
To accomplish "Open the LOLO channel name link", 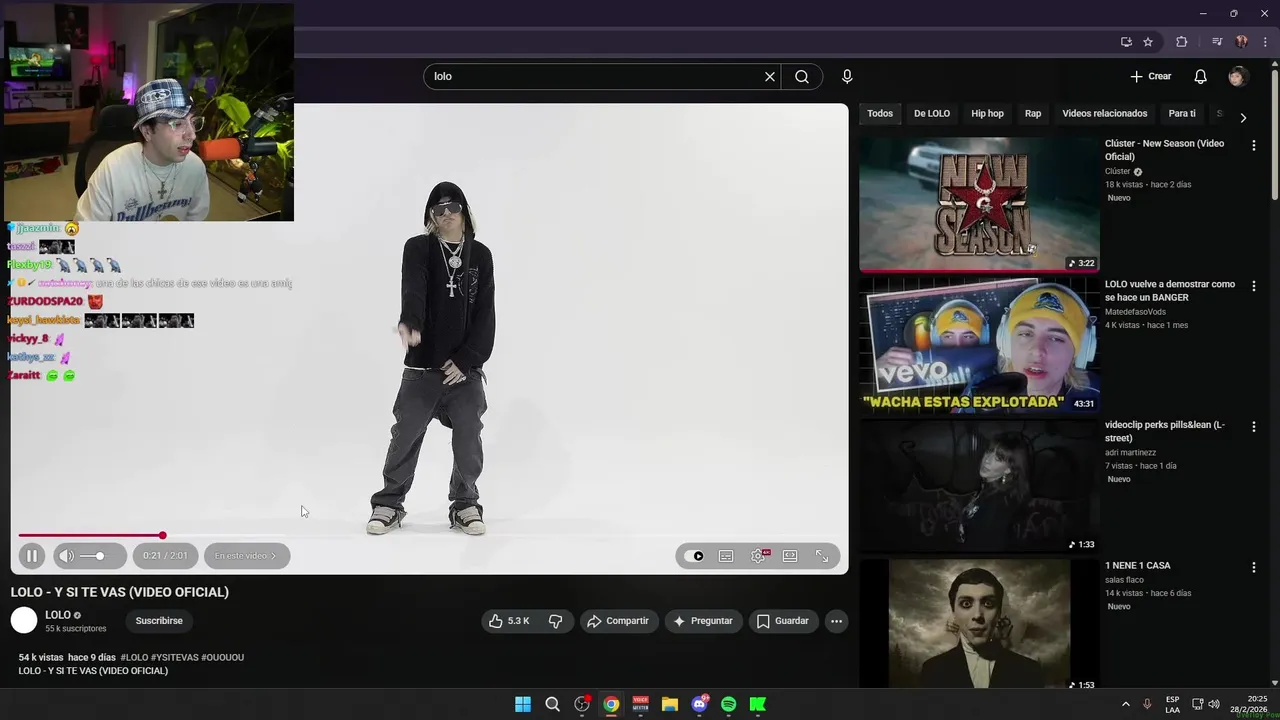I will pyautogui.click(x=58, y=615).
